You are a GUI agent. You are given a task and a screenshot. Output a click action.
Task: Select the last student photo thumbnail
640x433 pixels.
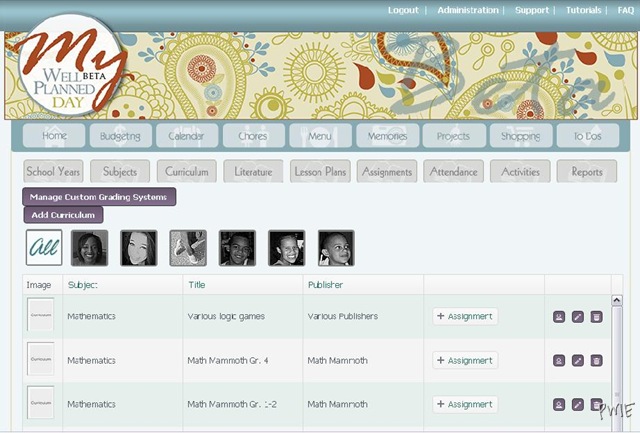click(x=336, y=248)
